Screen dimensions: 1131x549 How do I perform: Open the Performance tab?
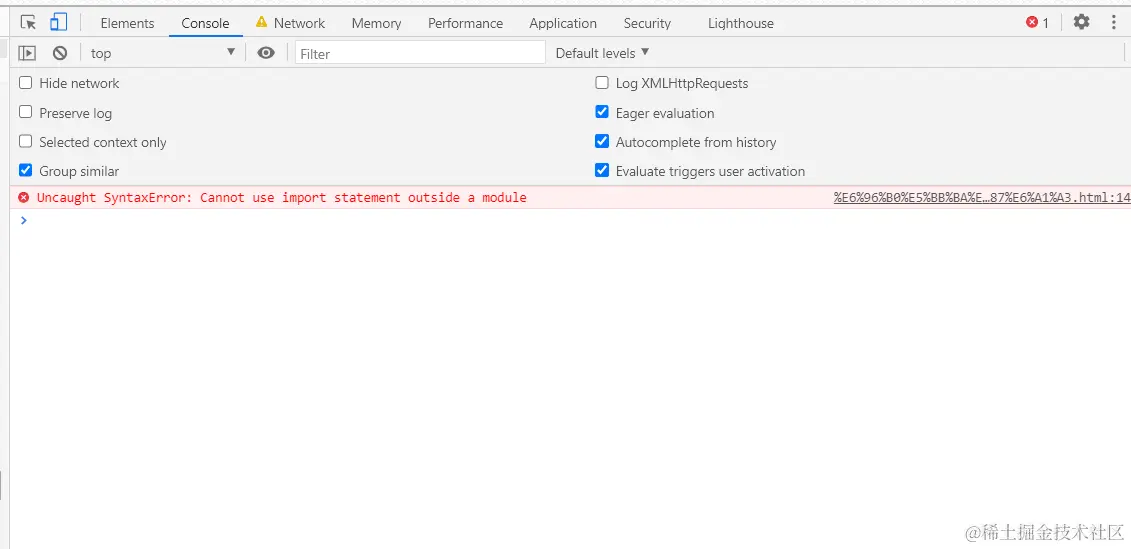coord(465,23)
